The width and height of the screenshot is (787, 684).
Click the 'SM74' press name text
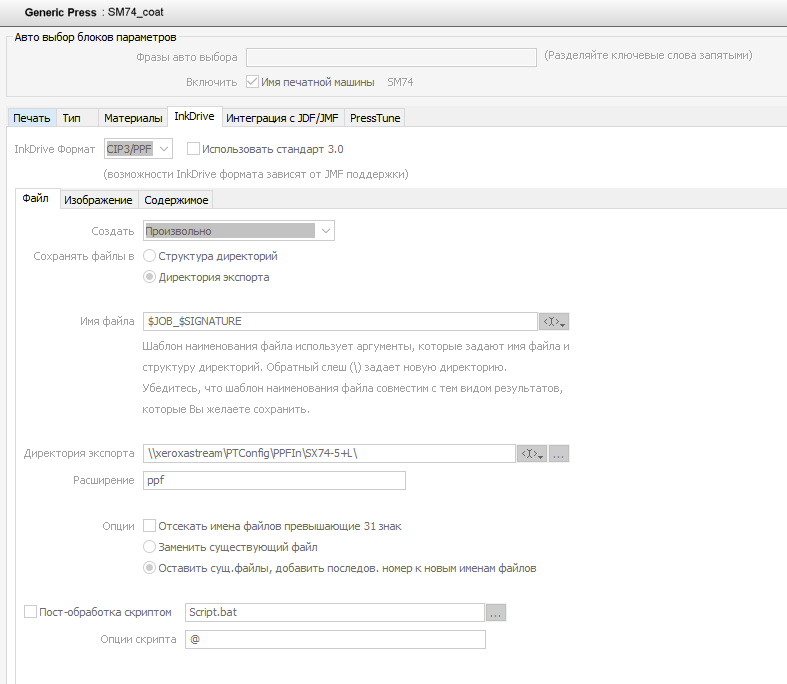pos(400,82)
